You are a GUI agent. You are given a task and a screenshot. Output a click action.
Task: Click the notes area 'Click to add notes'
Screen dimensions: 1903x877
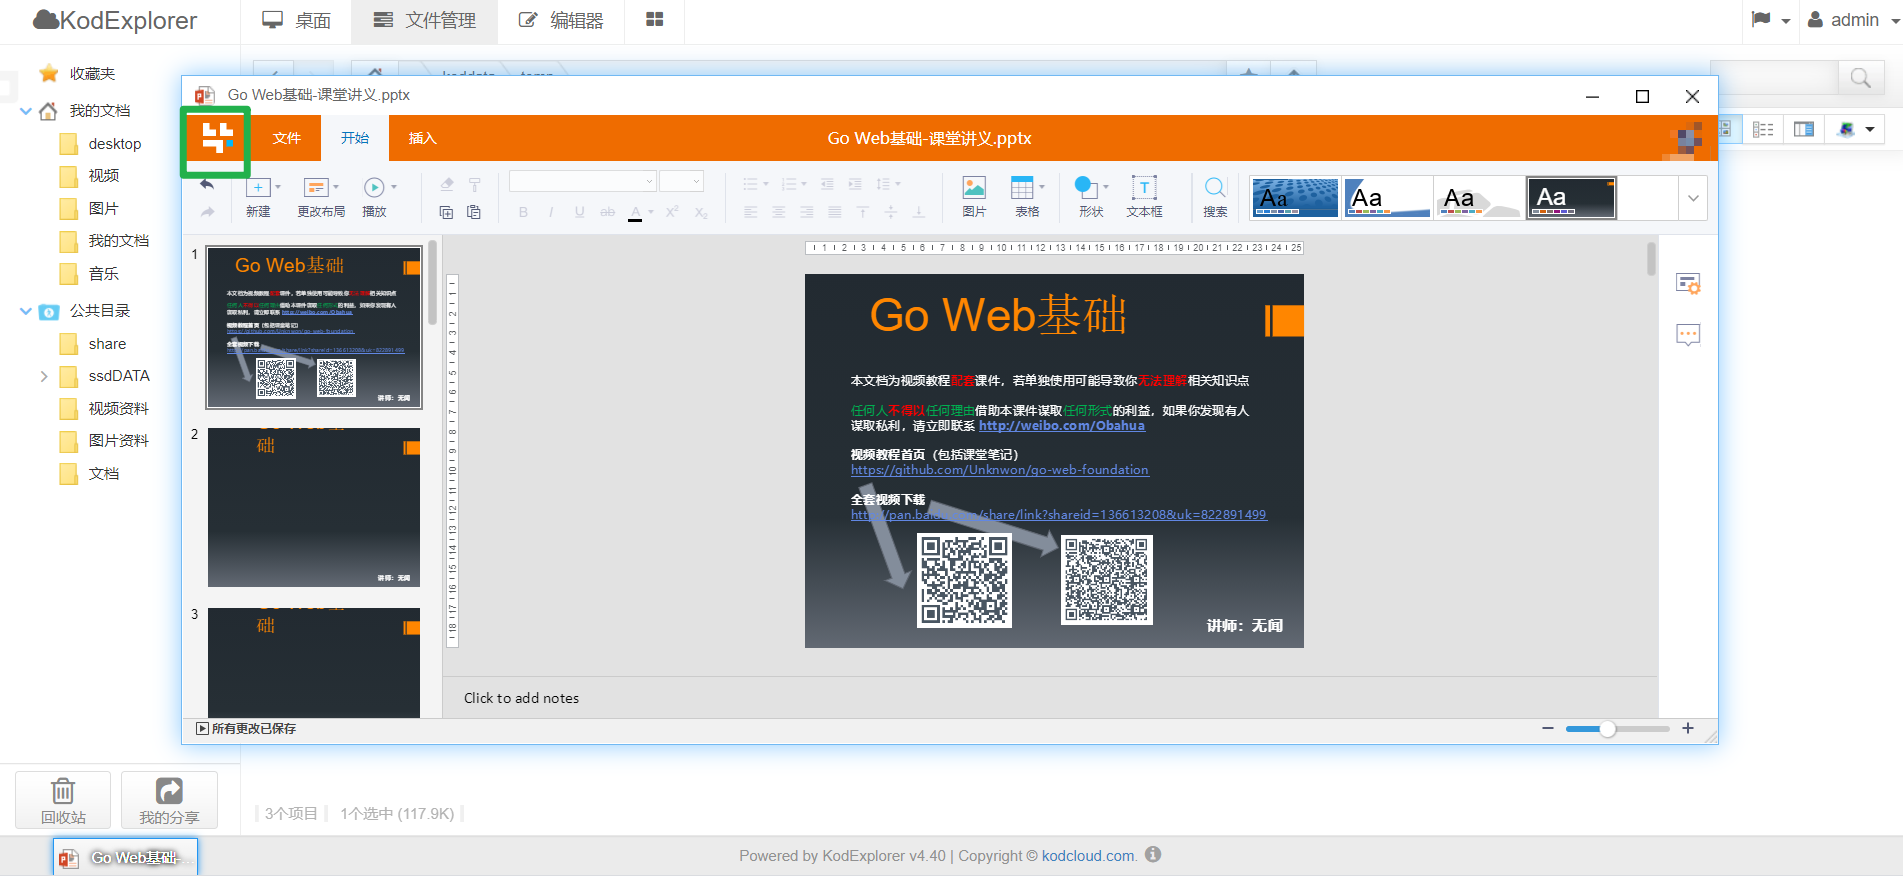(521, 698)
